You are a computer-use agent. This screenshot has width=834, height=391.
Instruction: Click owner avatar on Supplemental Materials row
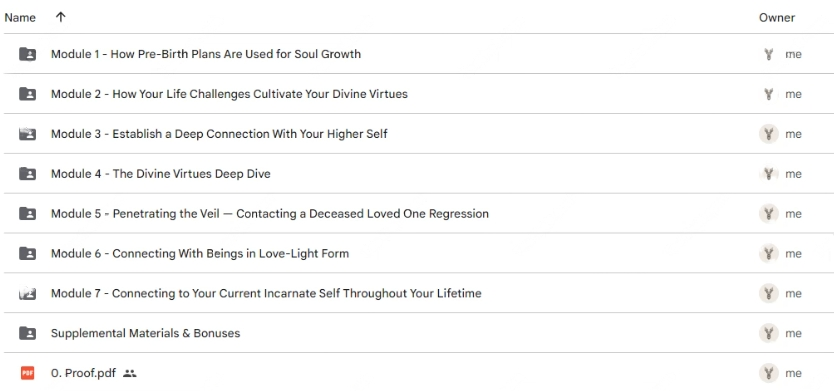tap(768, 334)
